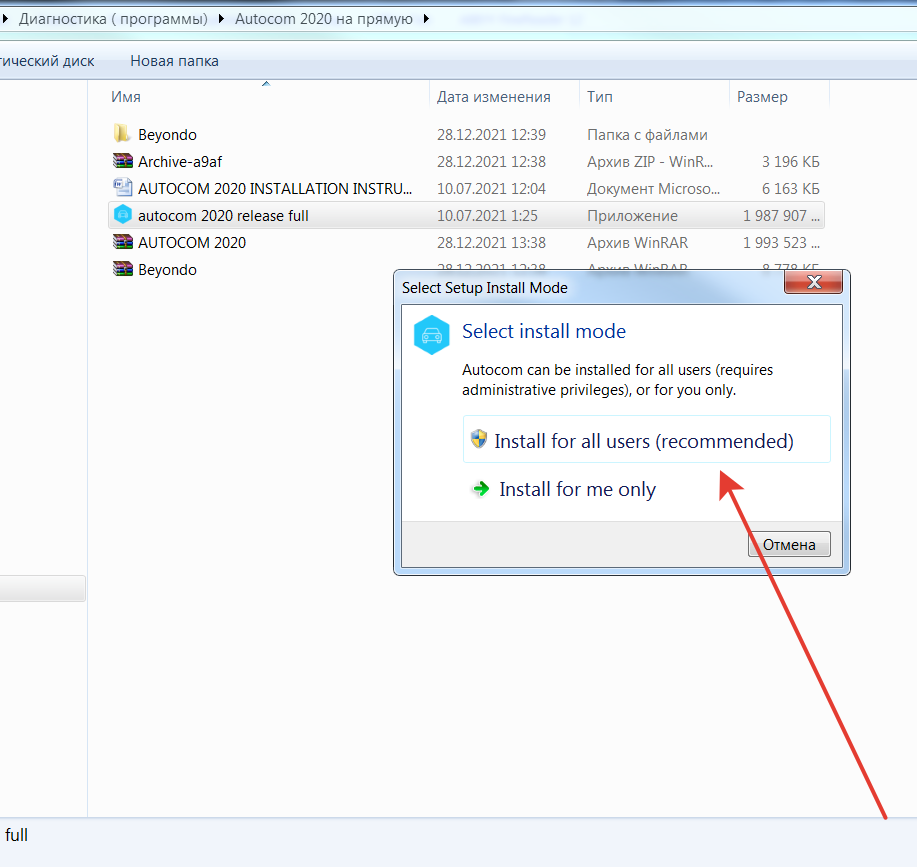Click the Word document icon for AUTOCOM 2020 INSTALLATION INSTRU...
This screenshot has width=917, height=867.
[122, 188]
